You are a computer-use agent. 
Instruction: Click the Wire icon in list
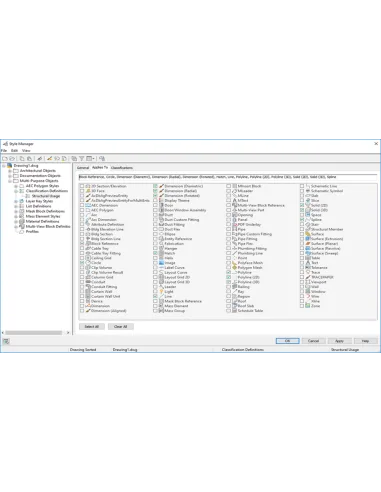pyautogui.click(x=308, y=296)
